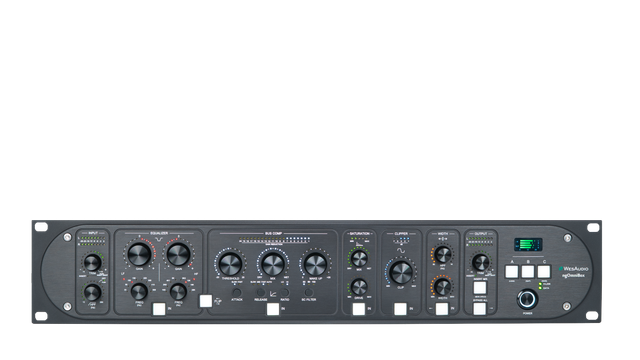Click the RELEASE selector button
This screenshot has height=360, width=640.
[x=261, y=292]
